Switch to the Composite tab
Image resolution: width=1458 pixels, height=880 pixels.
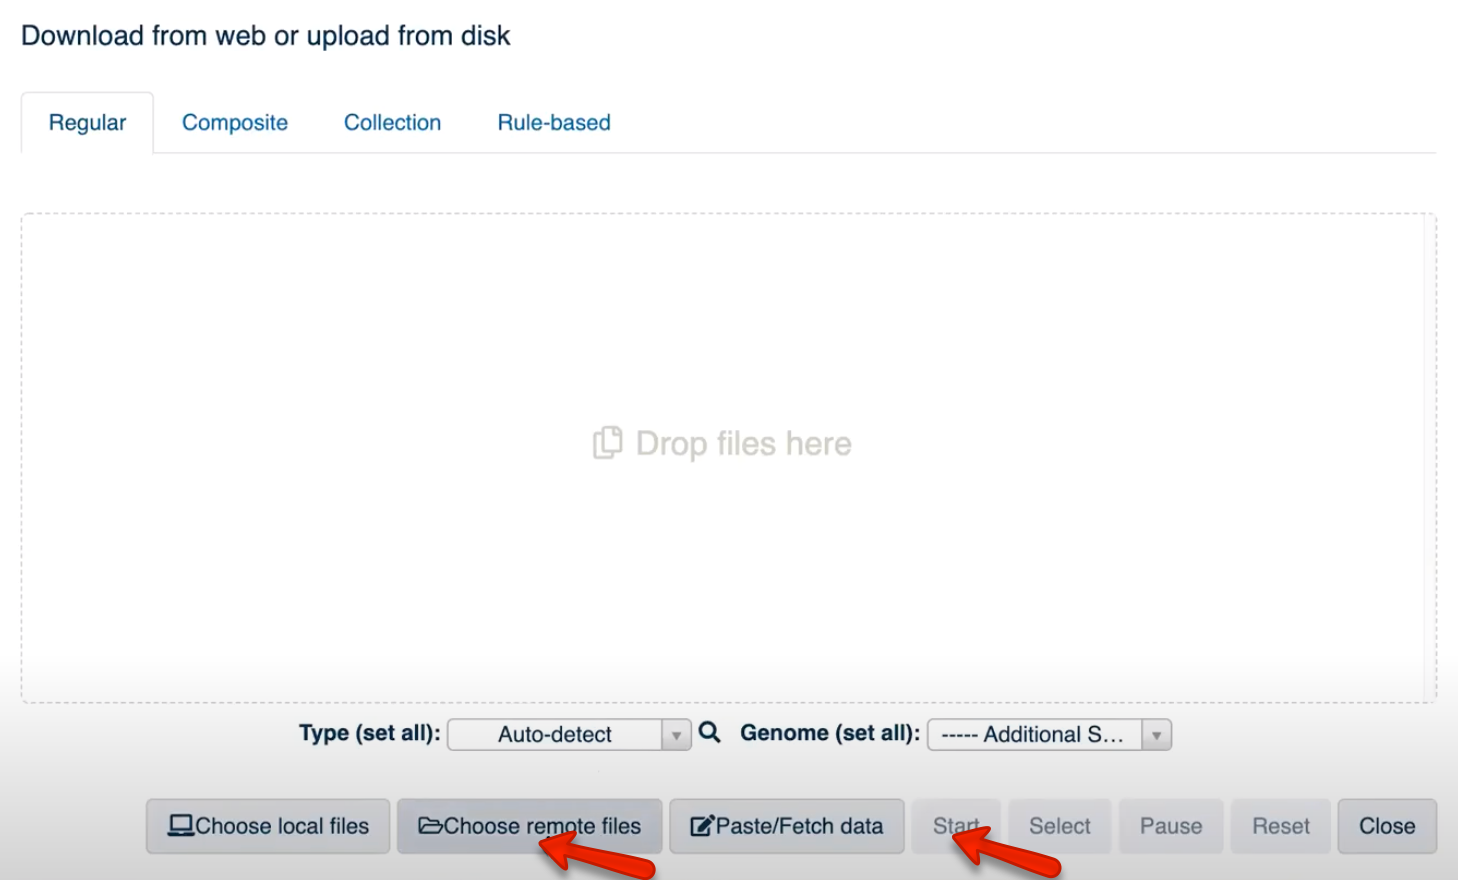(x=235, y=123)
